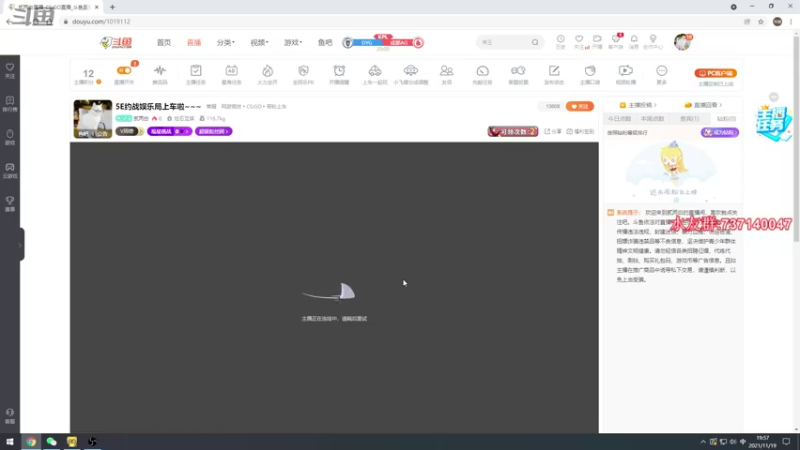Select the 本周贡献 ranking tab
This screenshot has width=800, height=450.
(652, 118)
